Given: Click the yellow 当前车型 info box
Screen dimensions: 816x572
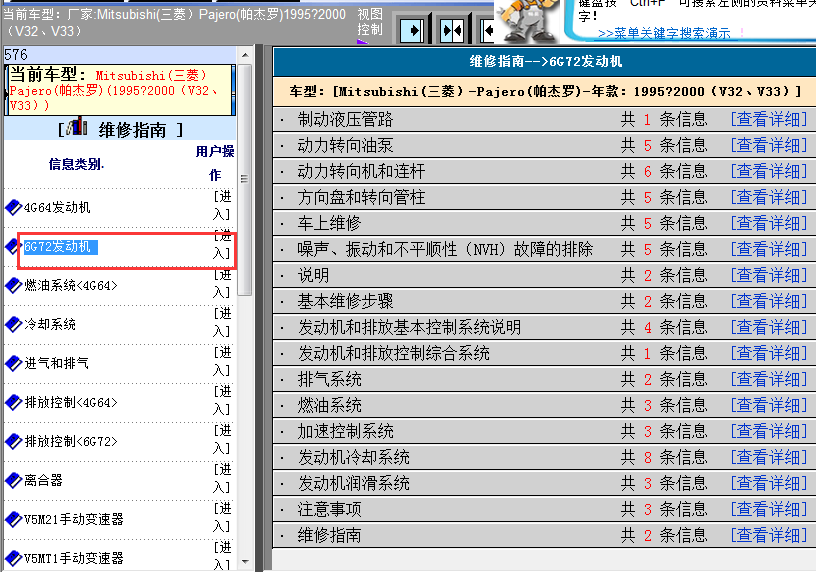Looking at the screenshot, I should [x=119, y=90].
